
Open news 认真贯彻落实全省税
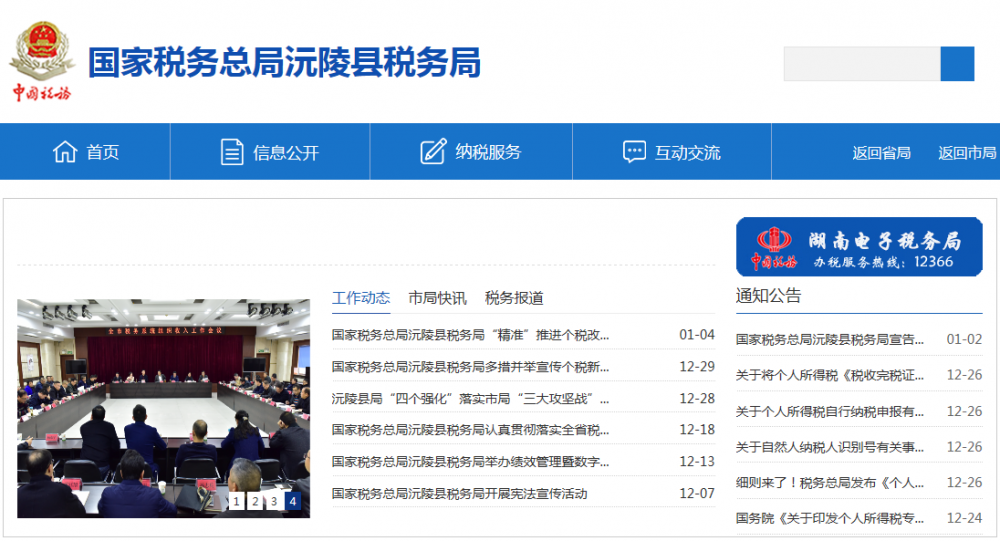[470, 430]
